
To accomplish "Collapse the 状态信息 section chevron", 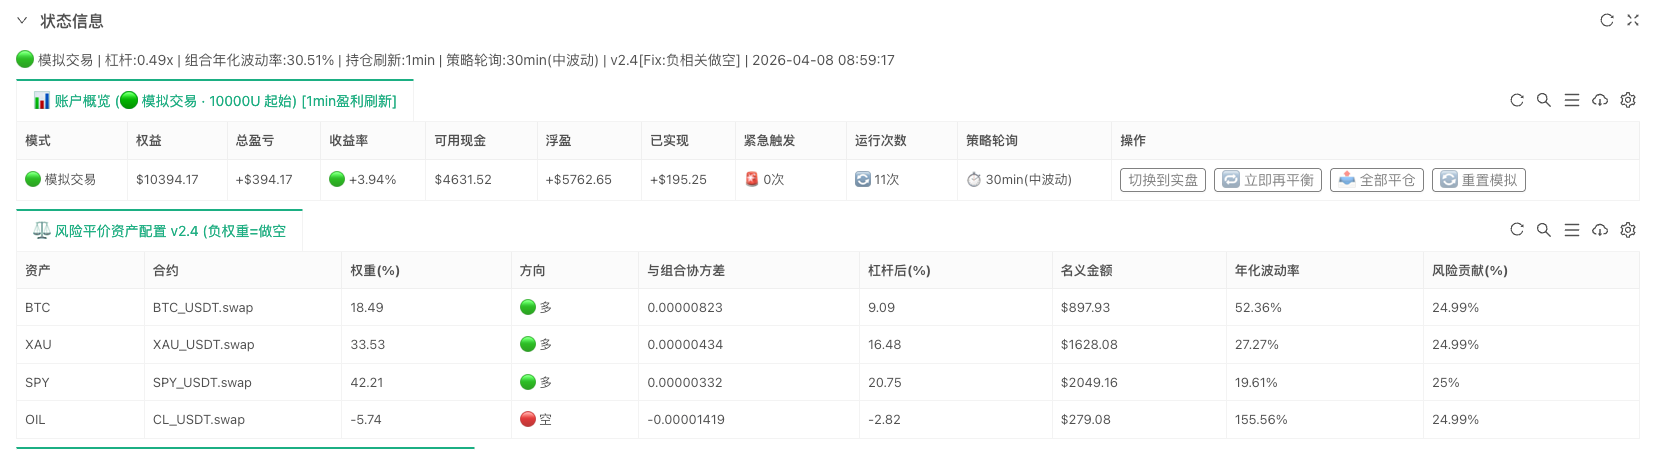I will [x=22, y=20].
